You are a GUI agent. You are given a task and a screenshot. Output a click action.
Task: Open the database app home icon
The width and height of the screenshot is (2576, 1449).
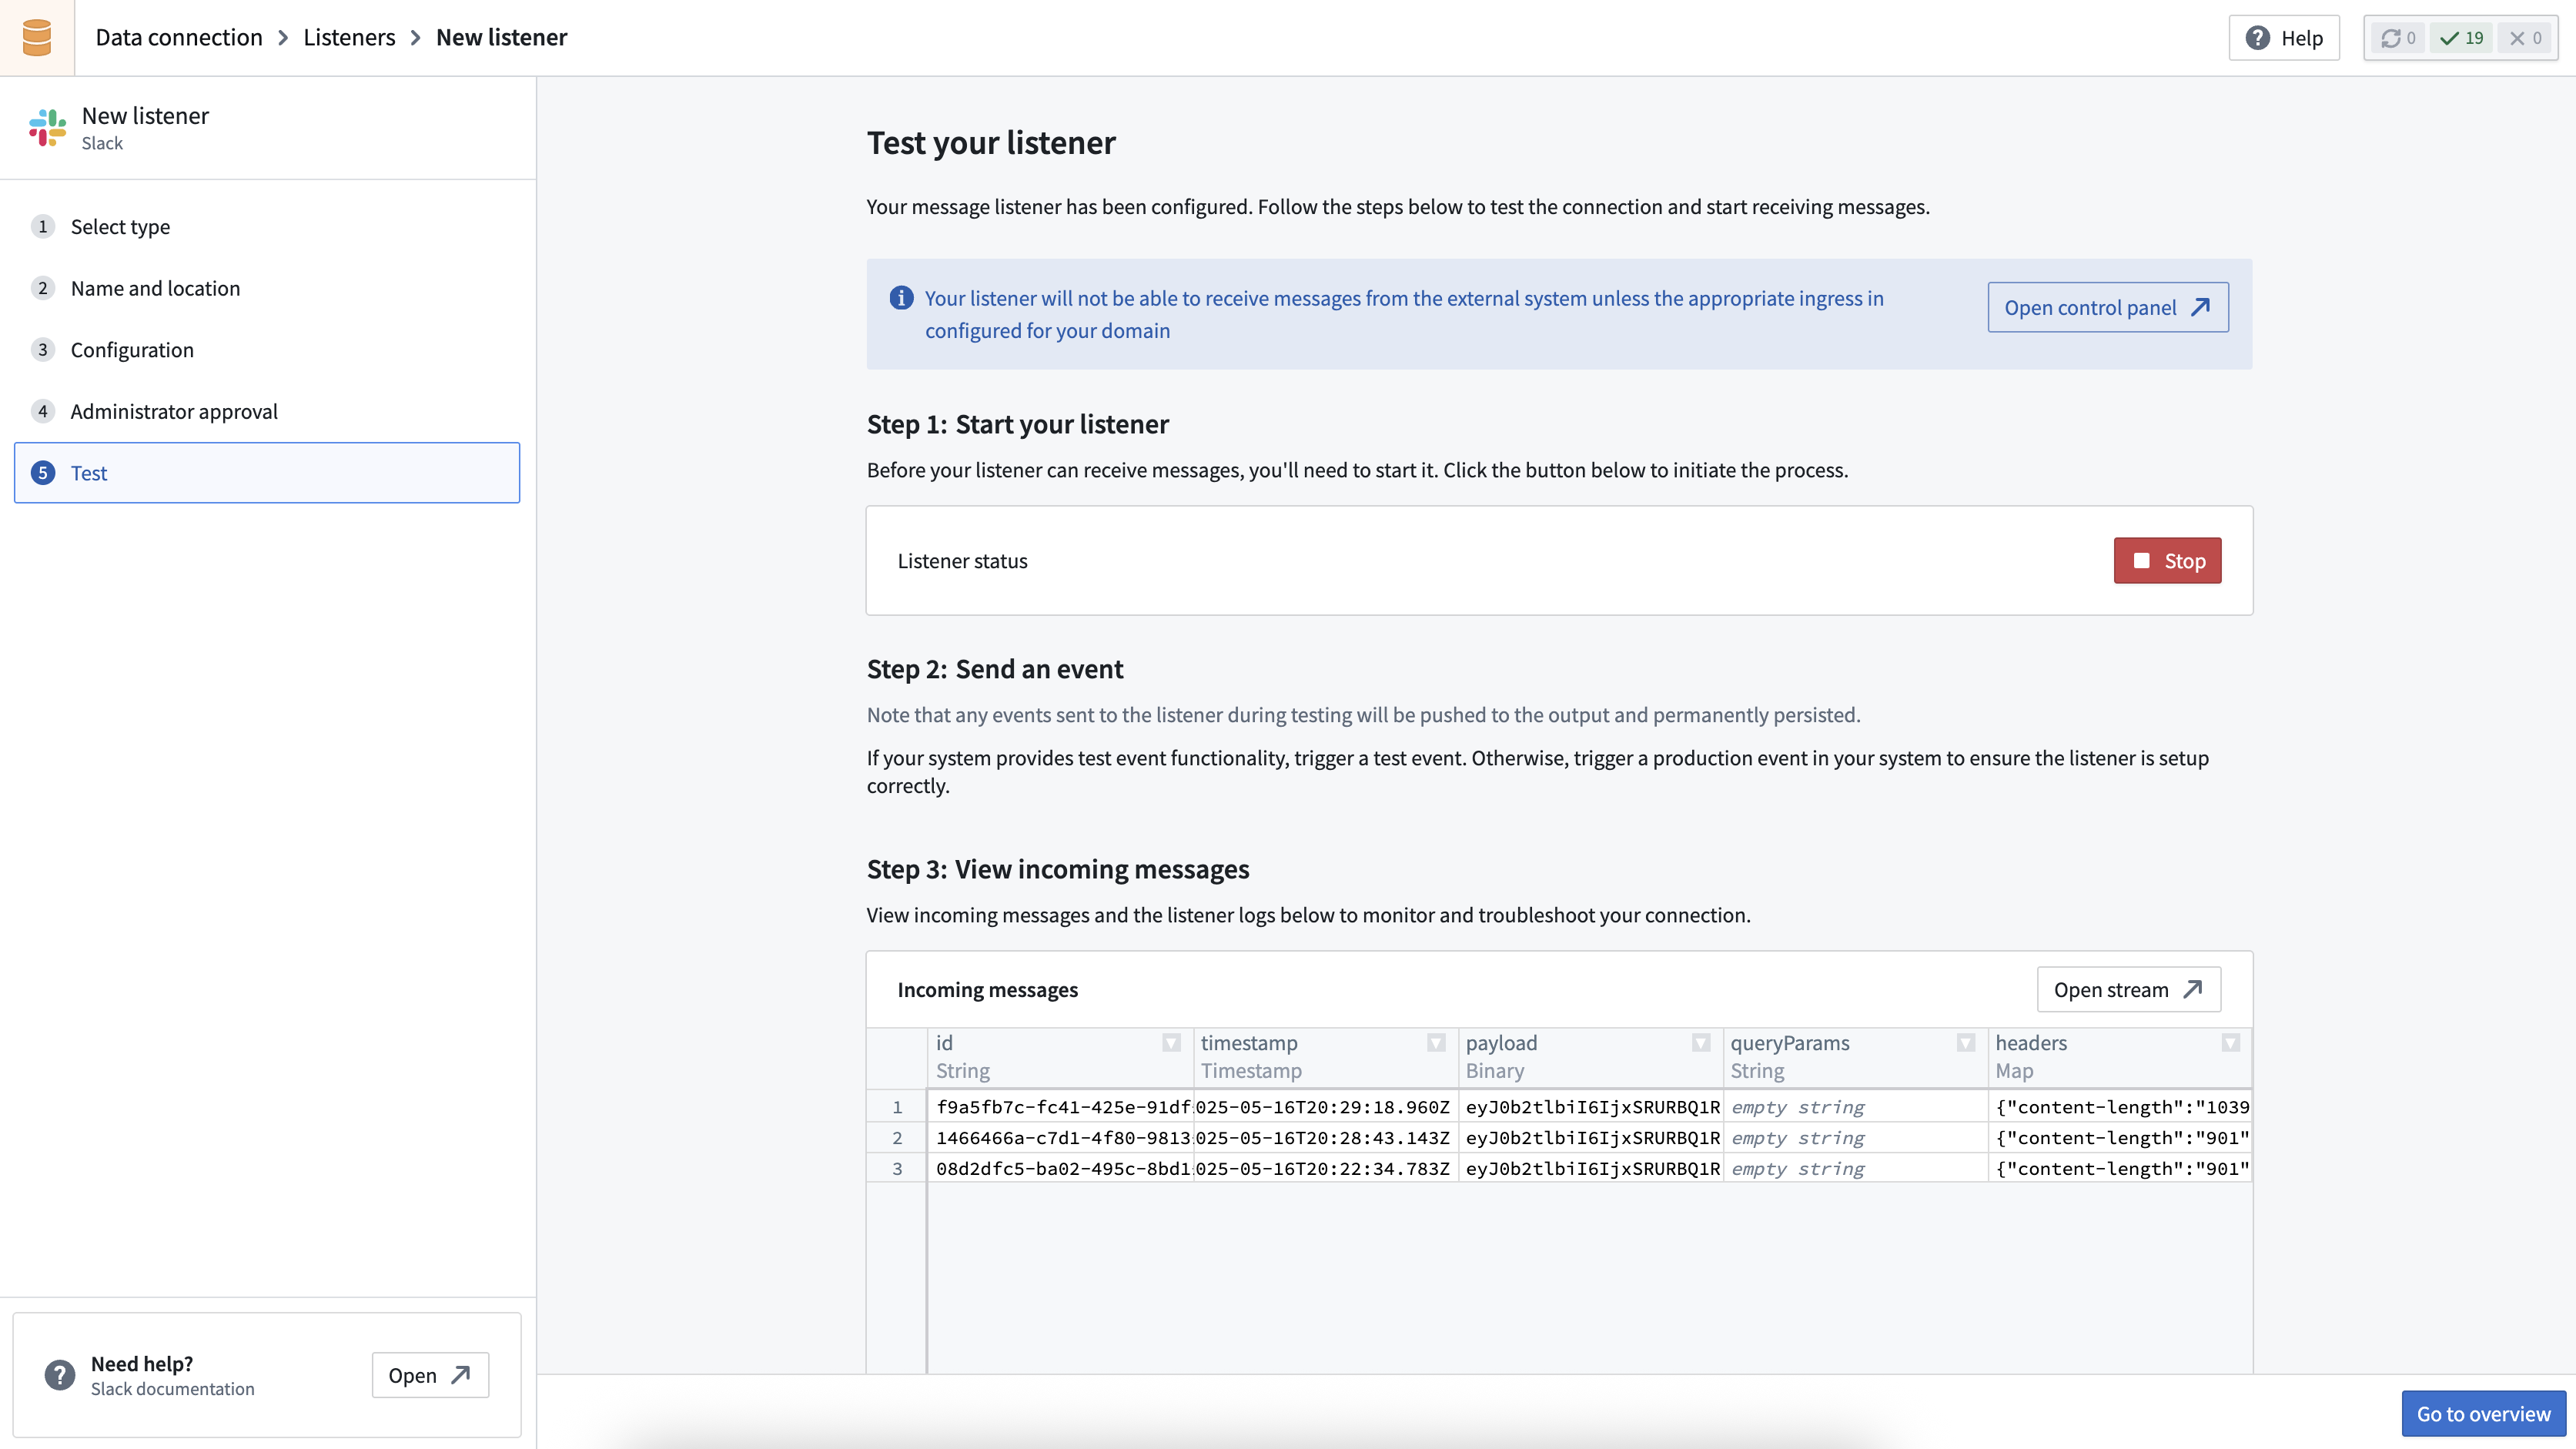pos(37,37)
